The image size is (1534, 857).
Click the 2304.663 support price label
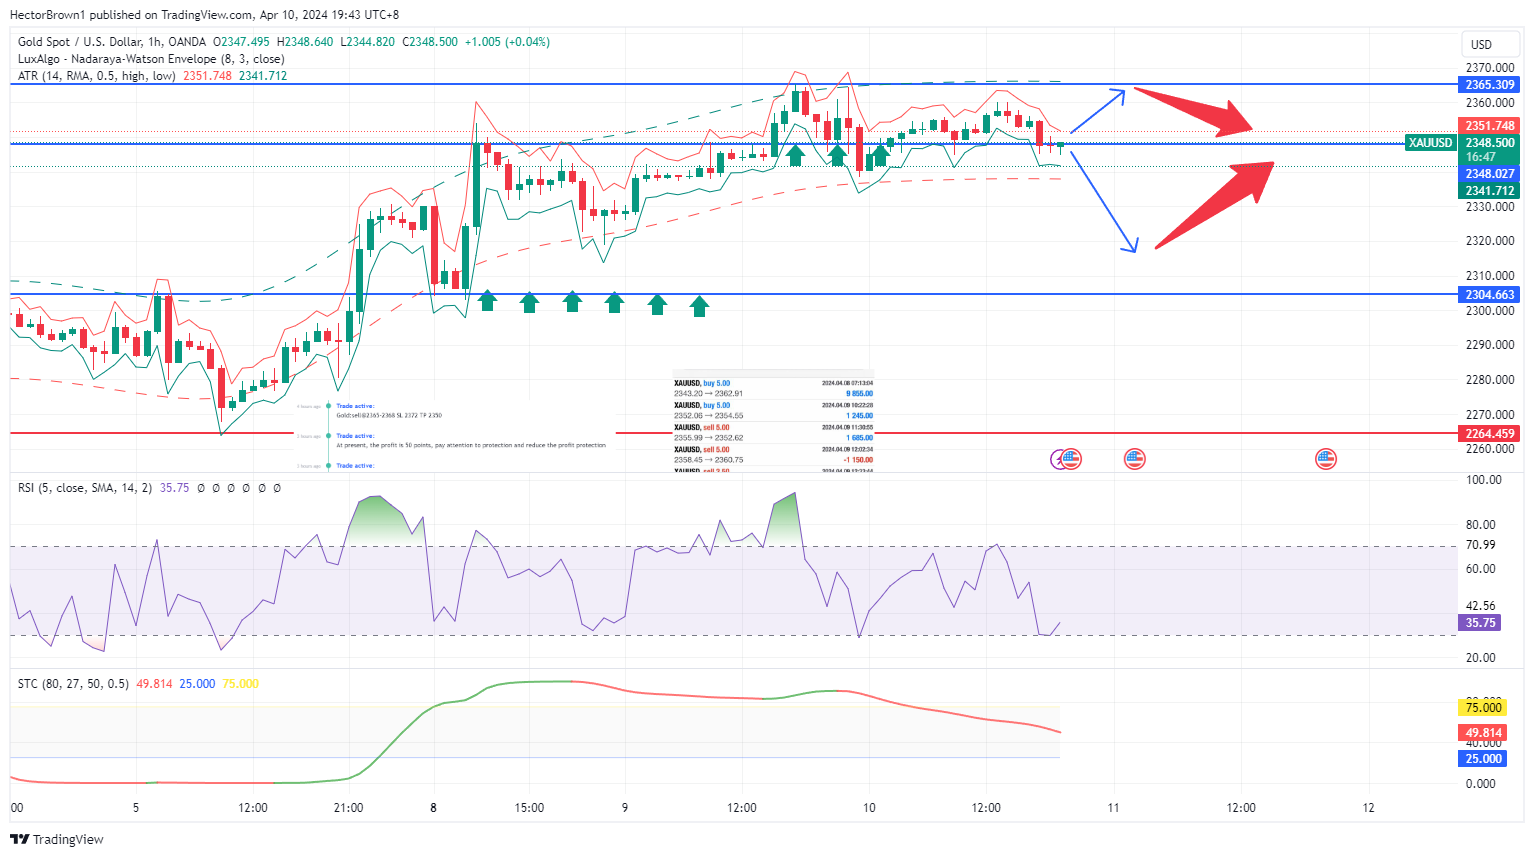[1490, 295]
